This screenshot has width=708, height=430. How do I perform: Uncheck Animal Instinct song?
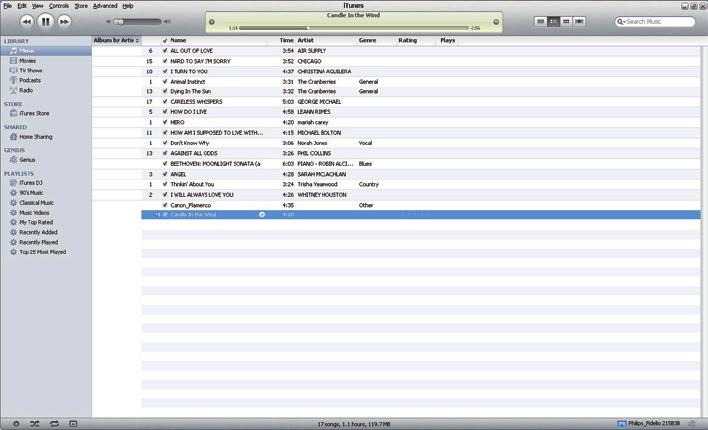(165, 82)
